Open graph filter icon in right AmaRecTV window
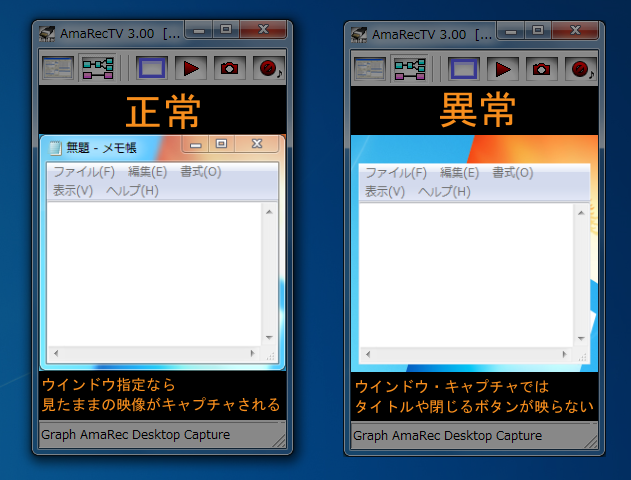The height and width of the screenshot is (480, 631). (410, 69)
